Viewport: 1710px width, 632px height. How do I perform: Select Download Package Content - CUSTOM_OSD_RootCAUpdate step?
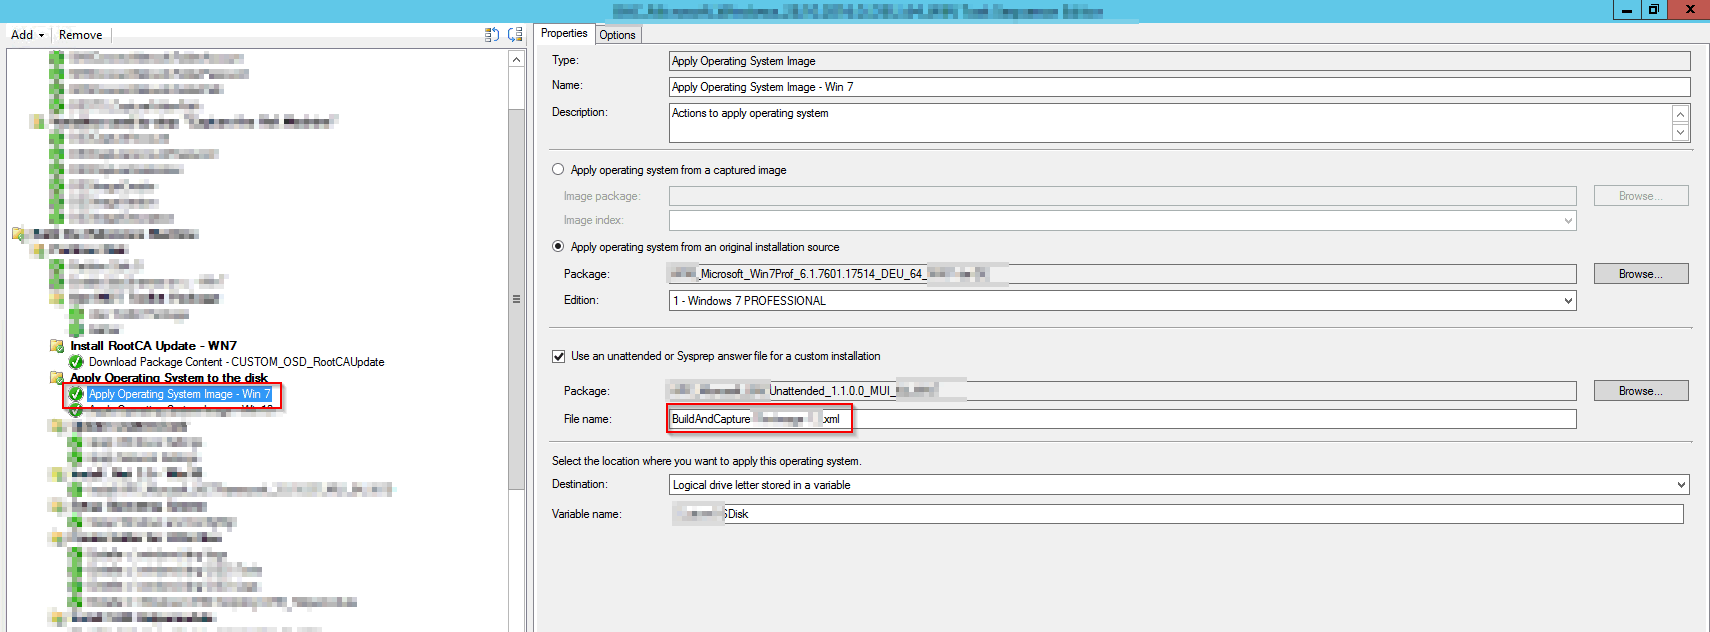(236, 362)
